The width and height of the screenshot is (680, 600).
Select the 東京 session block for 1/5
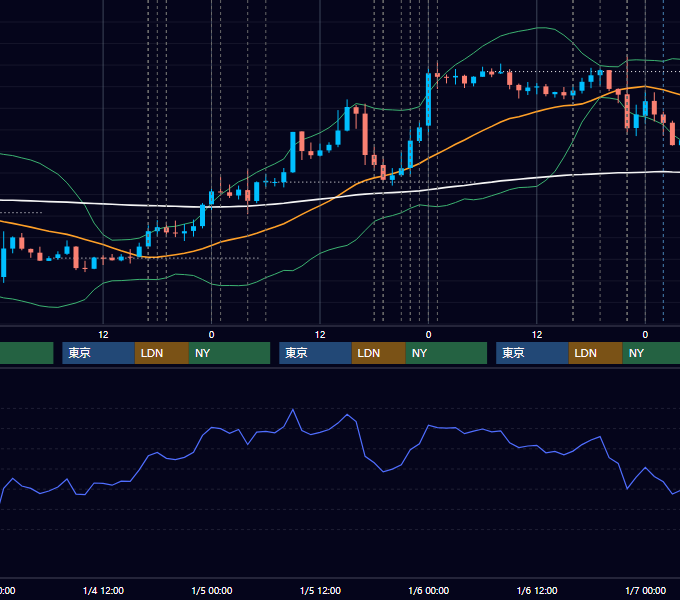tap(315, 353)
